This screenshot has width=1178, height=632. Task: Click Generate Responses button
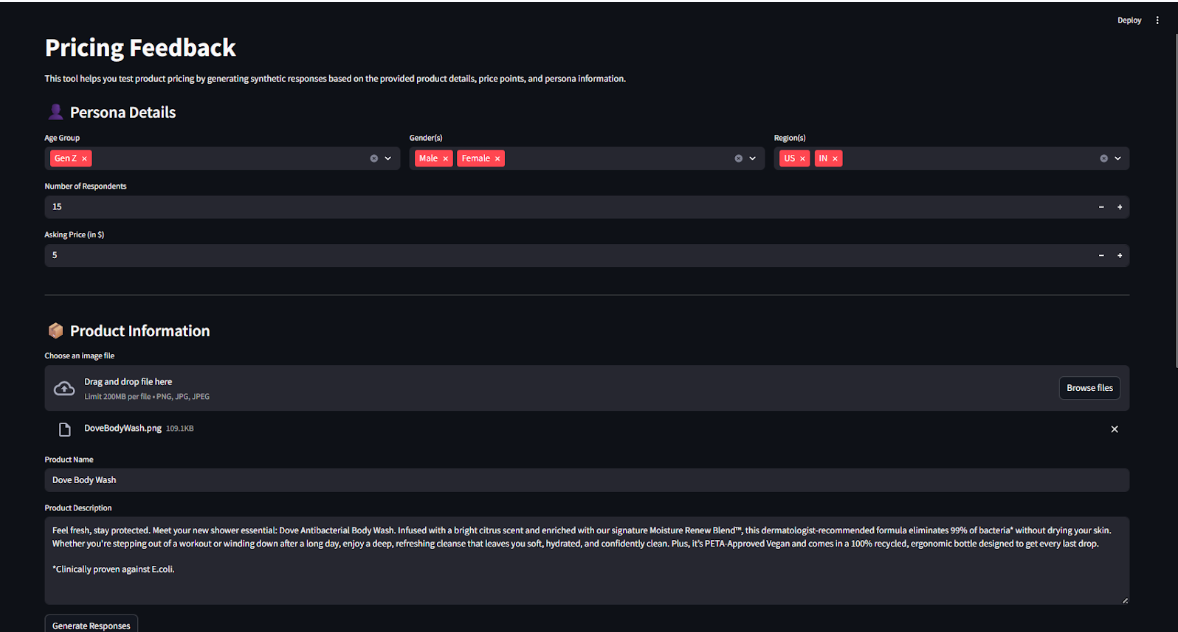tap(91, 625)
